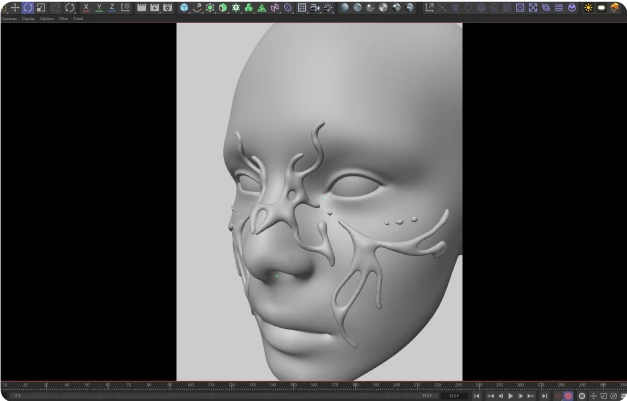Add a Camera object
Screen dimensions: 627x401
click(x=315, y=8)
